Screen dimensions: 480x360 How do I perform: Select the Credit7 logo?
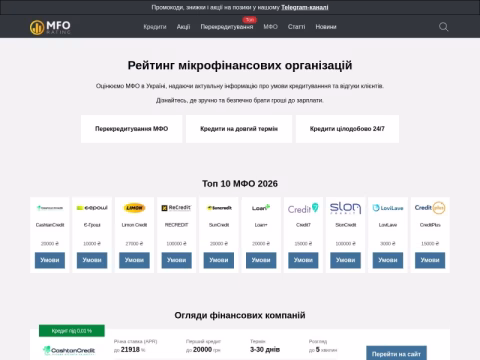[x=303, y=208]
